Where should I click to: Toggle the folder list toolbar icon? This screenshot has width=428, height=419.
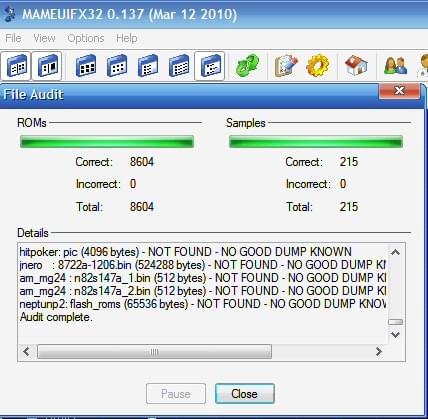coord(16,66)
